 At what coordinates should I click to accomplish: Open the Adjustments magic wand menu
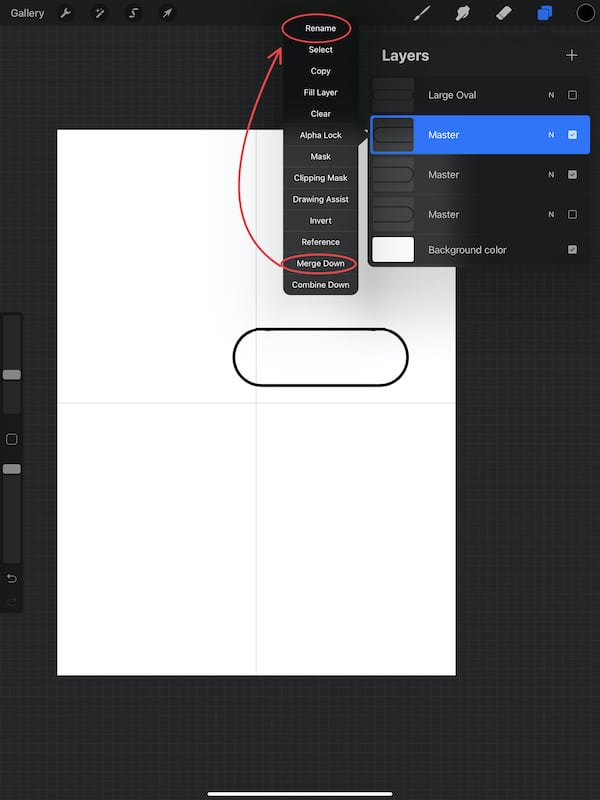coord(99,13)
